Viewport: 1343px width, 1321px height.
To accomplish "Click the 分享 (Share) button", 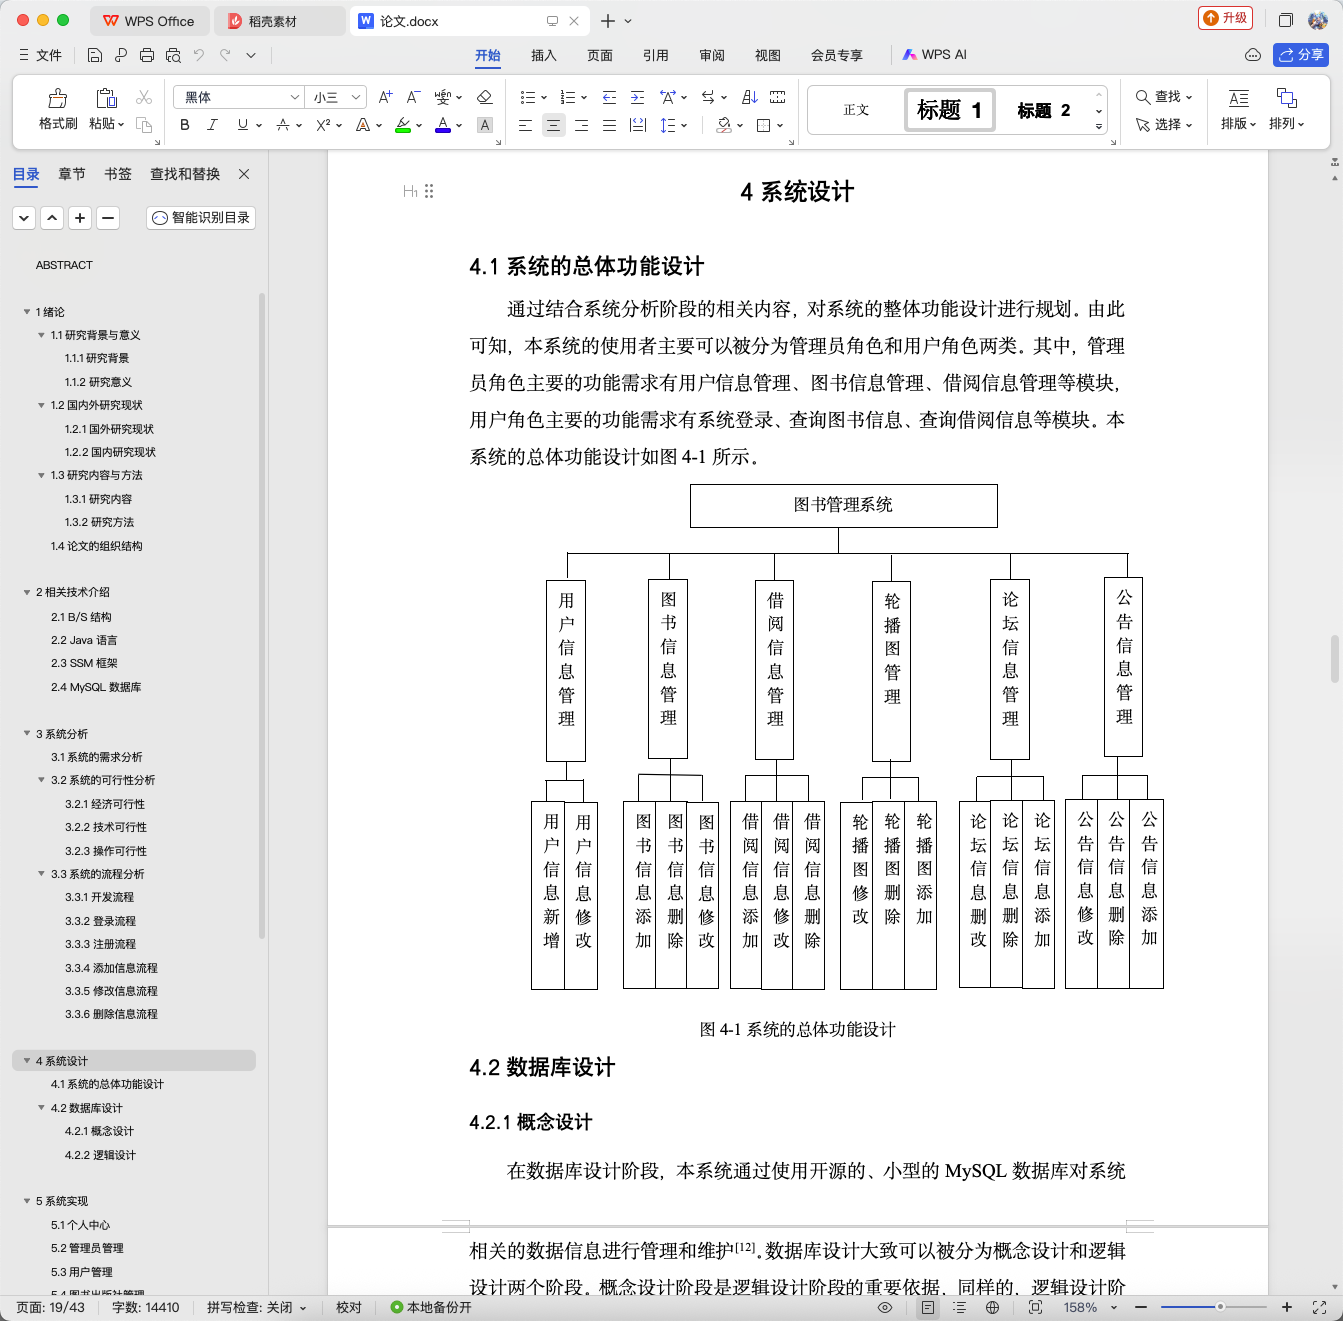I will 1301,55.
